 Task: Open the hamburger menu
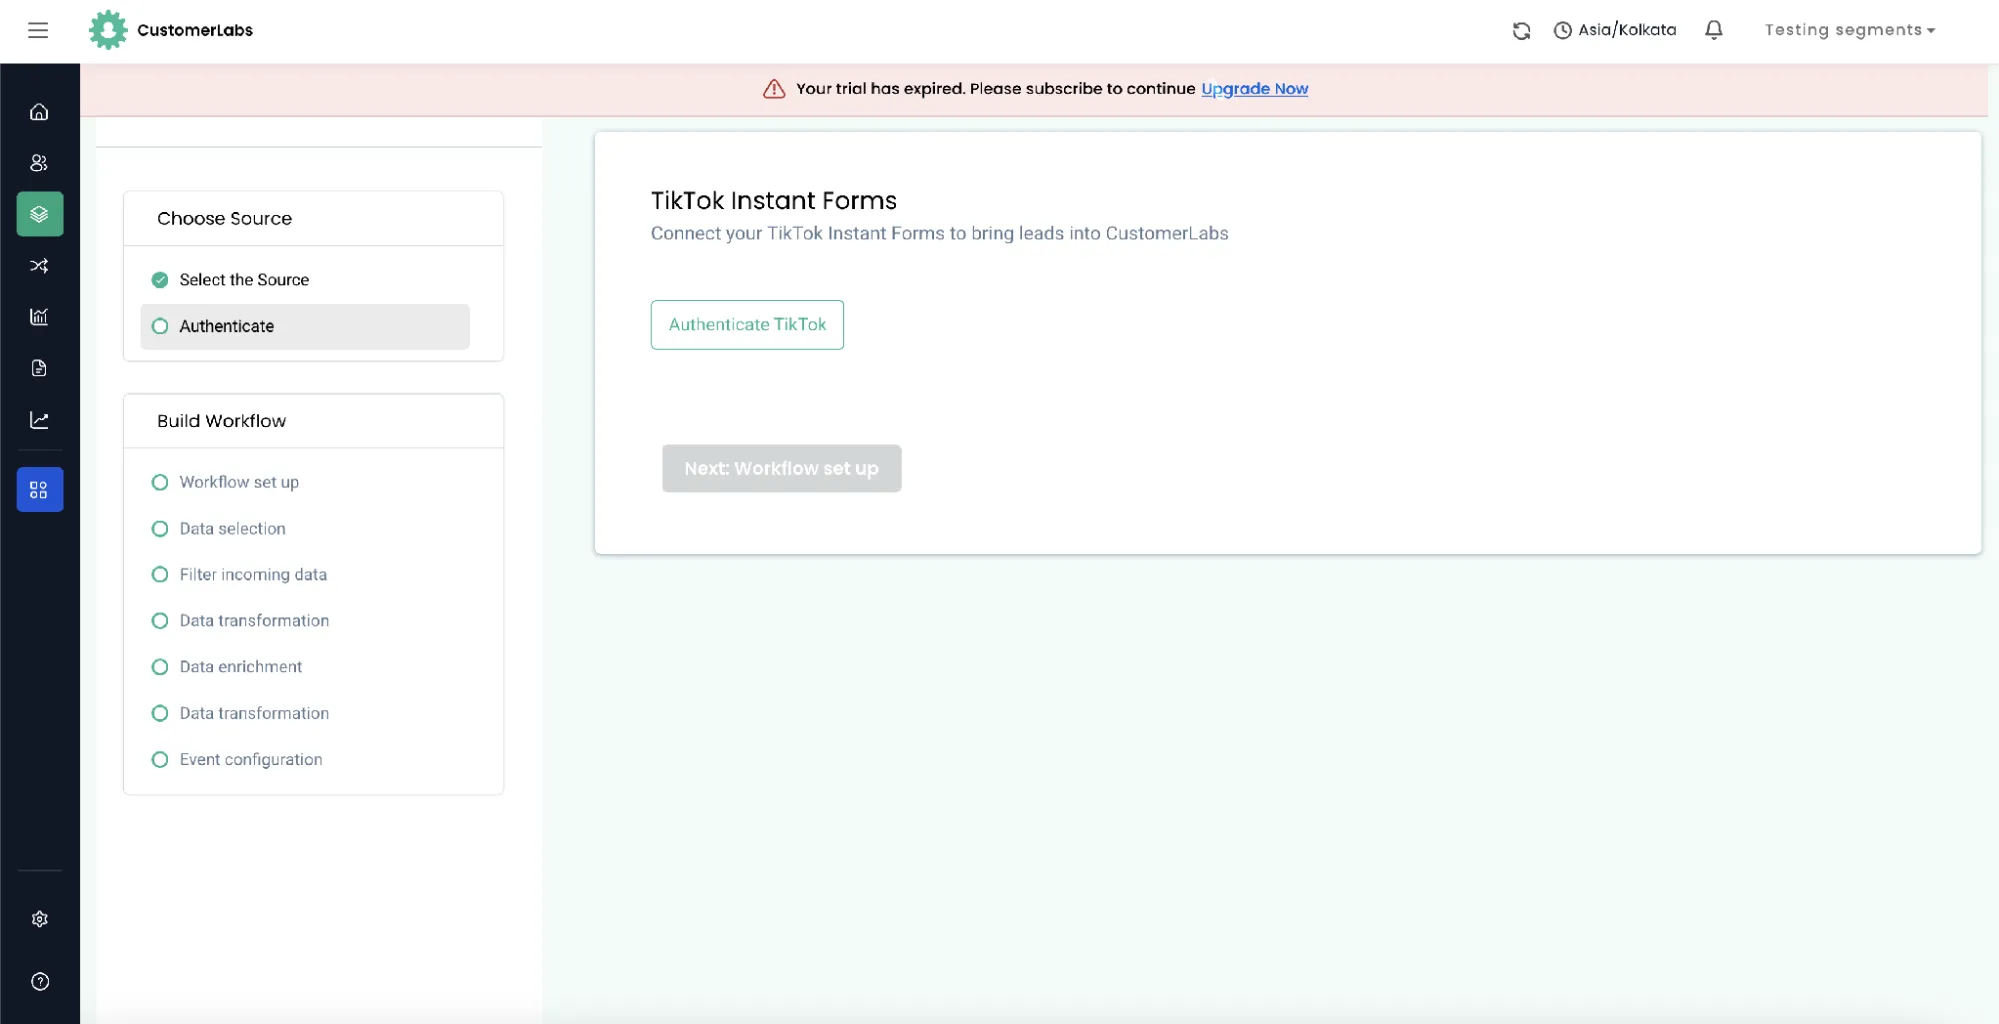point(38,30)
